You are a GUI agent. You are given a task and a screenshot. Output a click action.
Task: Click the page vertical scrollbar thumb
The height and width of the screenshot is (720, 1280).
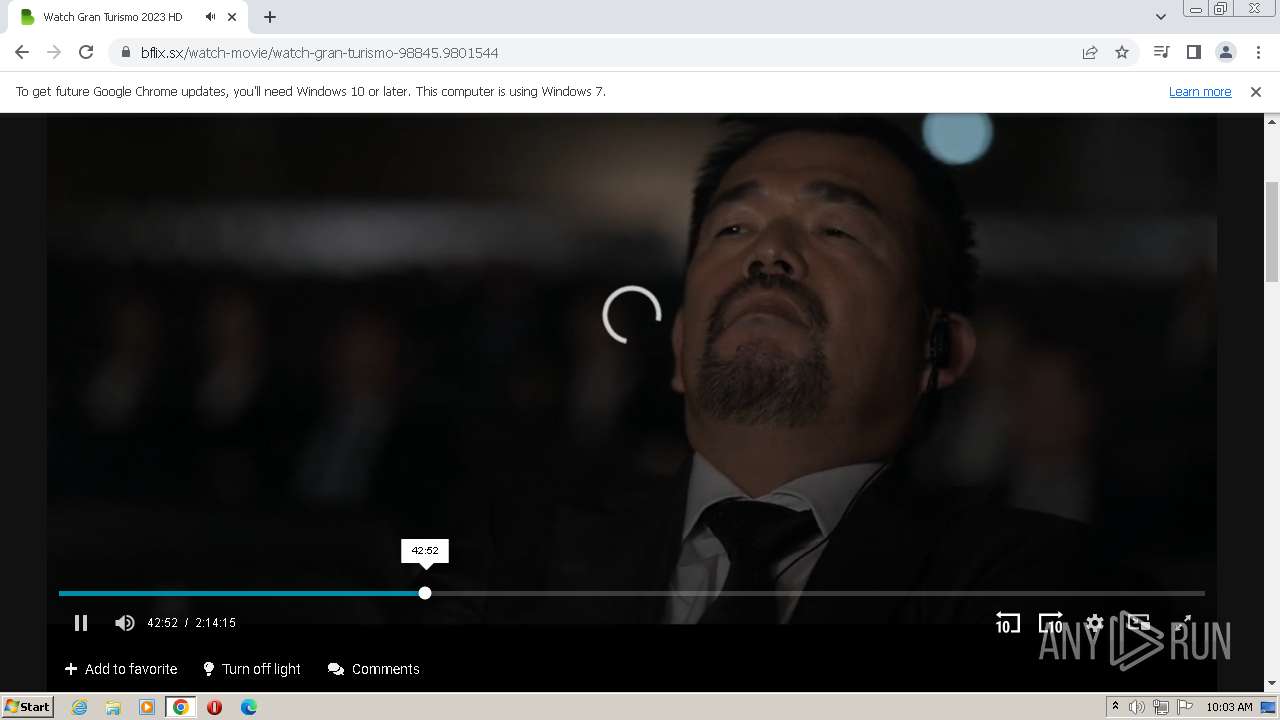point(1272,232)
